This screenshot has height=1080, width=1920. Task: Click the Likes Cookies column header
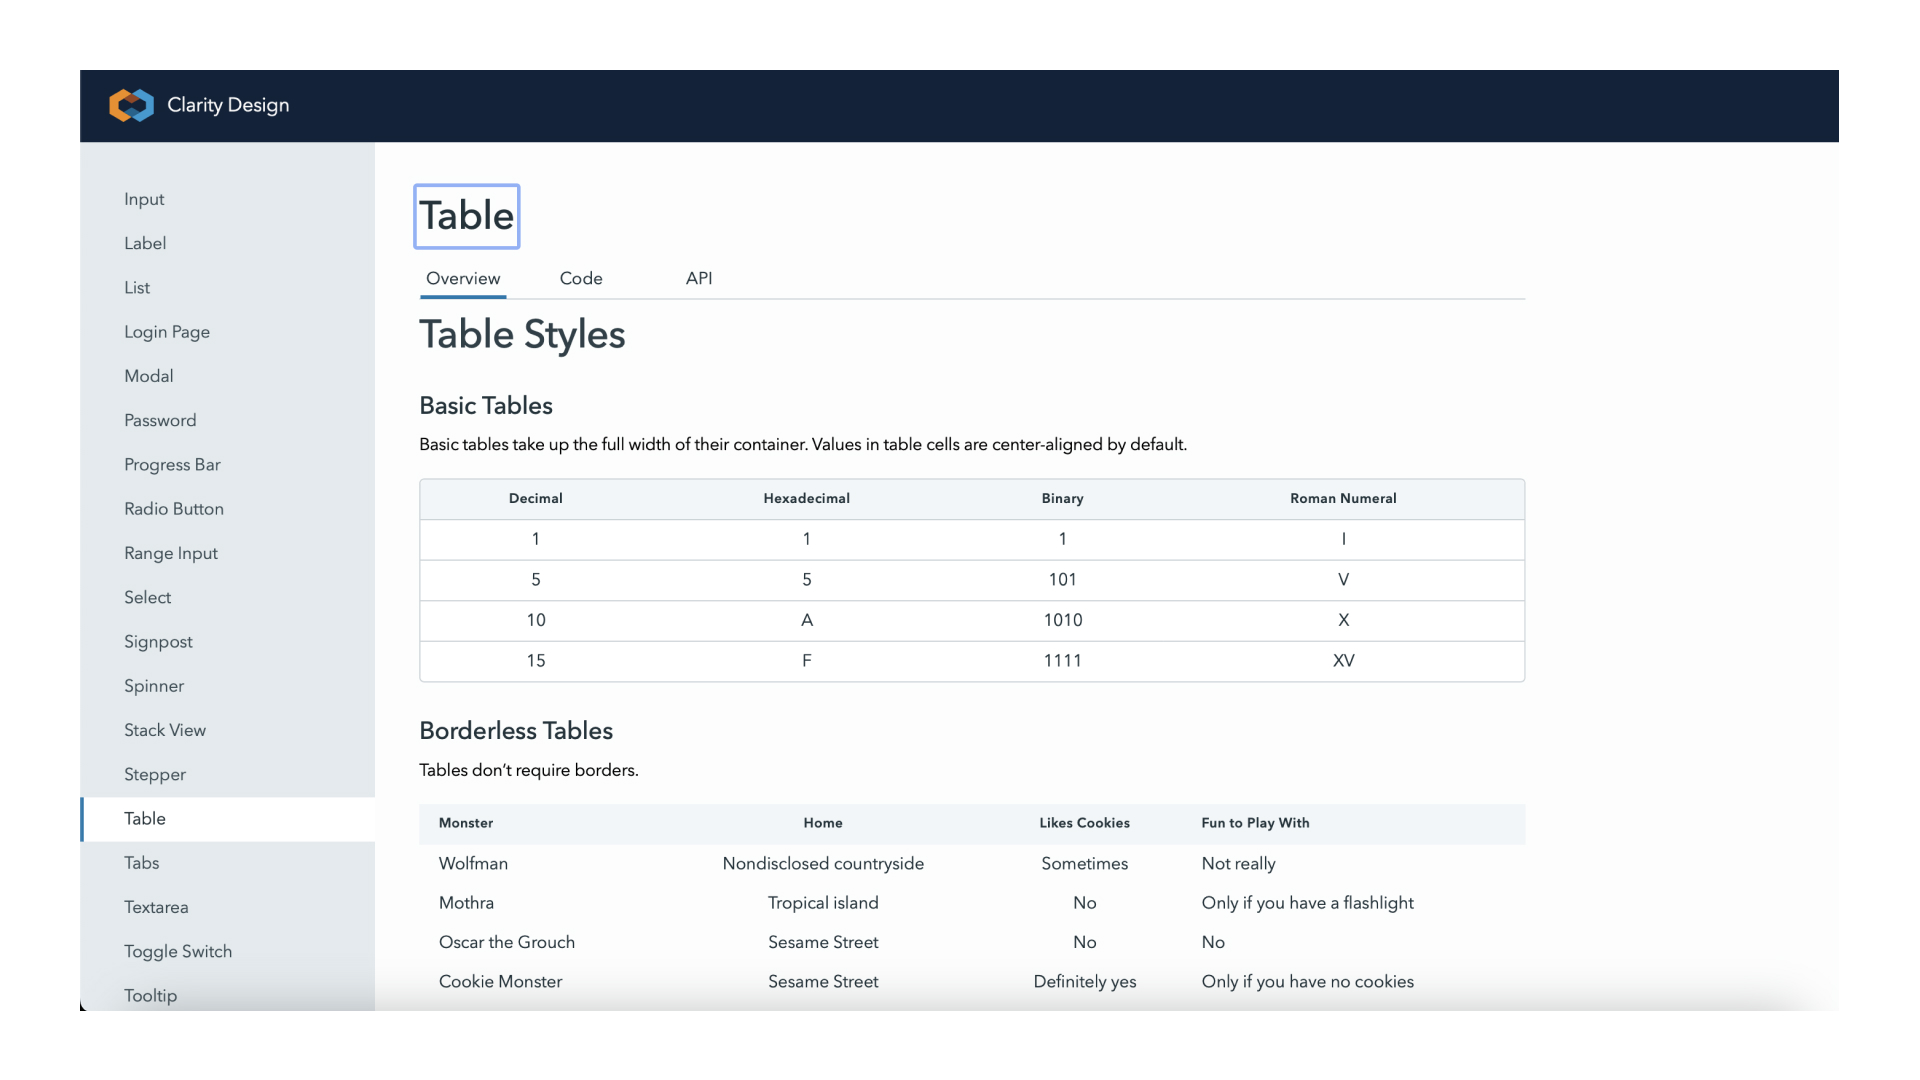point(1084,823)
